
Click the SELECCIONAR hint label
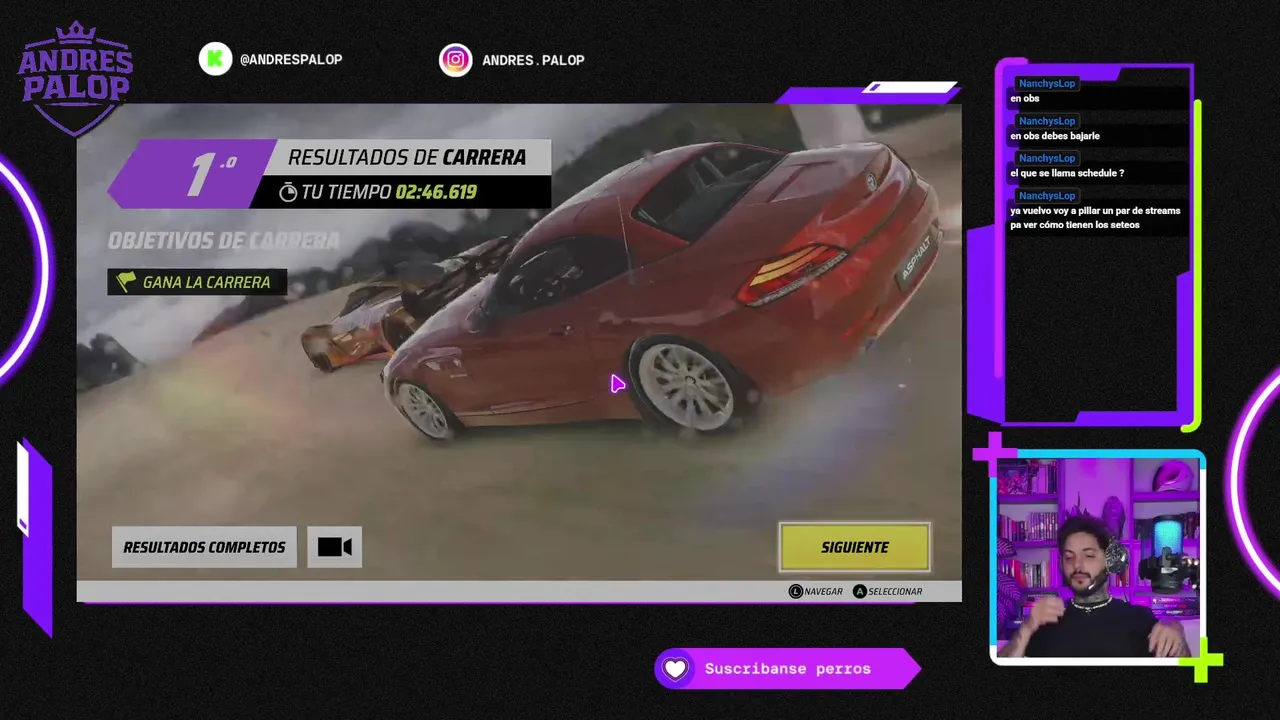point(895,591)
